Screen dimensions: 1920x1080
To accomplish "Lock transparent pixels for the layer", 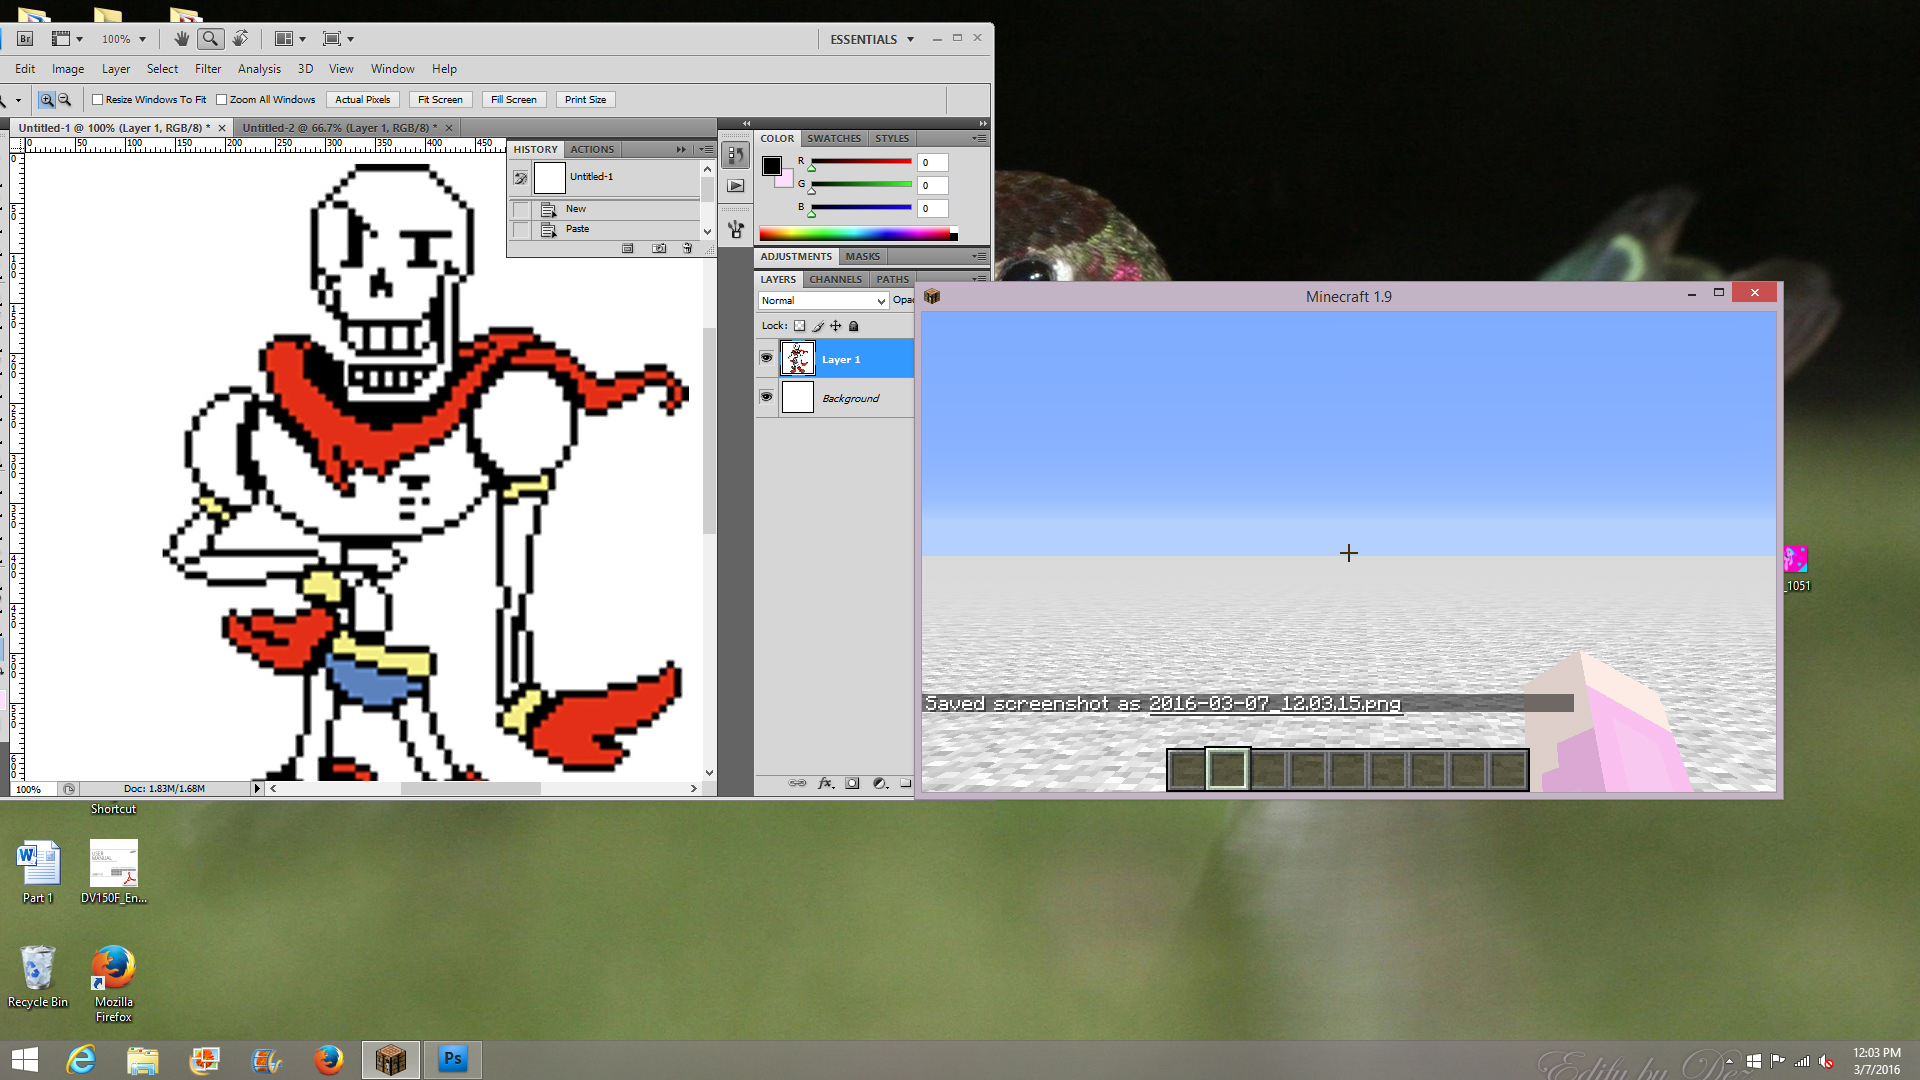I will 799,326.
